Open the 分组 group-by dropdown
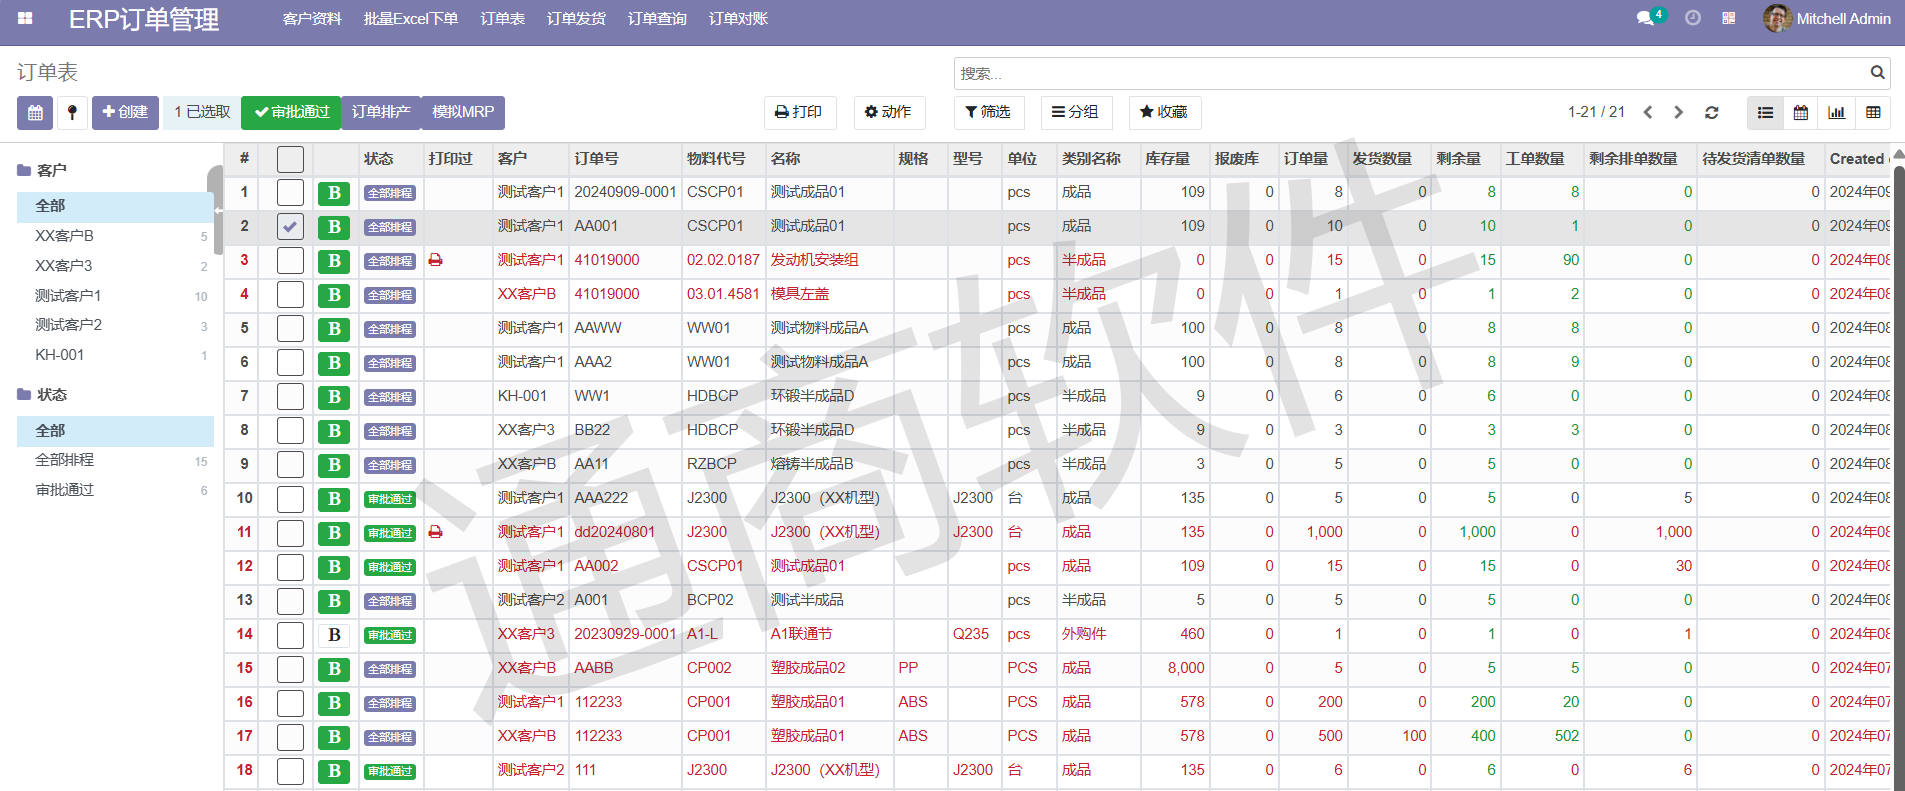 click(x=1076, y=112)
